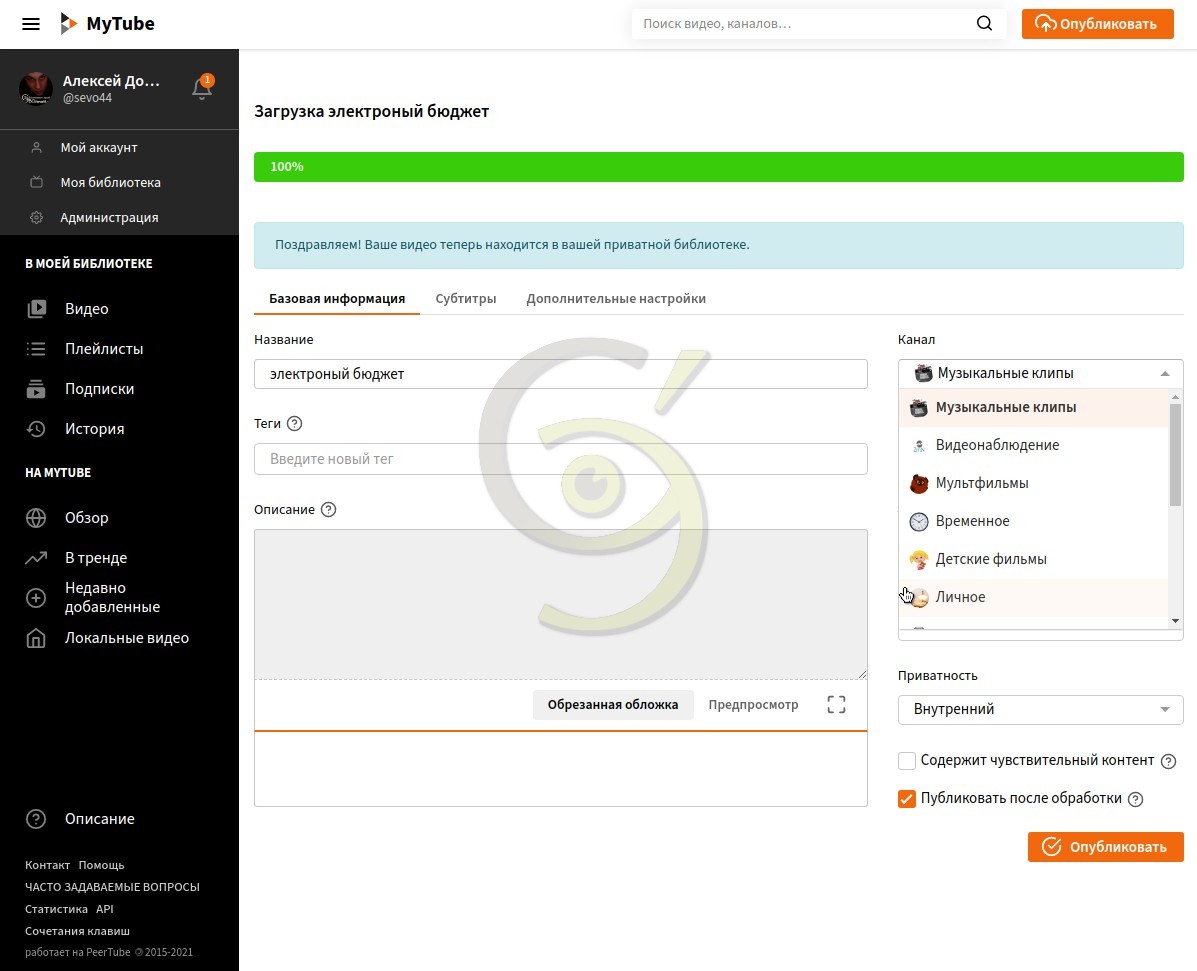Open the Дополнительные настройки tab
Image resolution: width=1197 pixels, height=971 pixels.
click(x=616, y=299)
